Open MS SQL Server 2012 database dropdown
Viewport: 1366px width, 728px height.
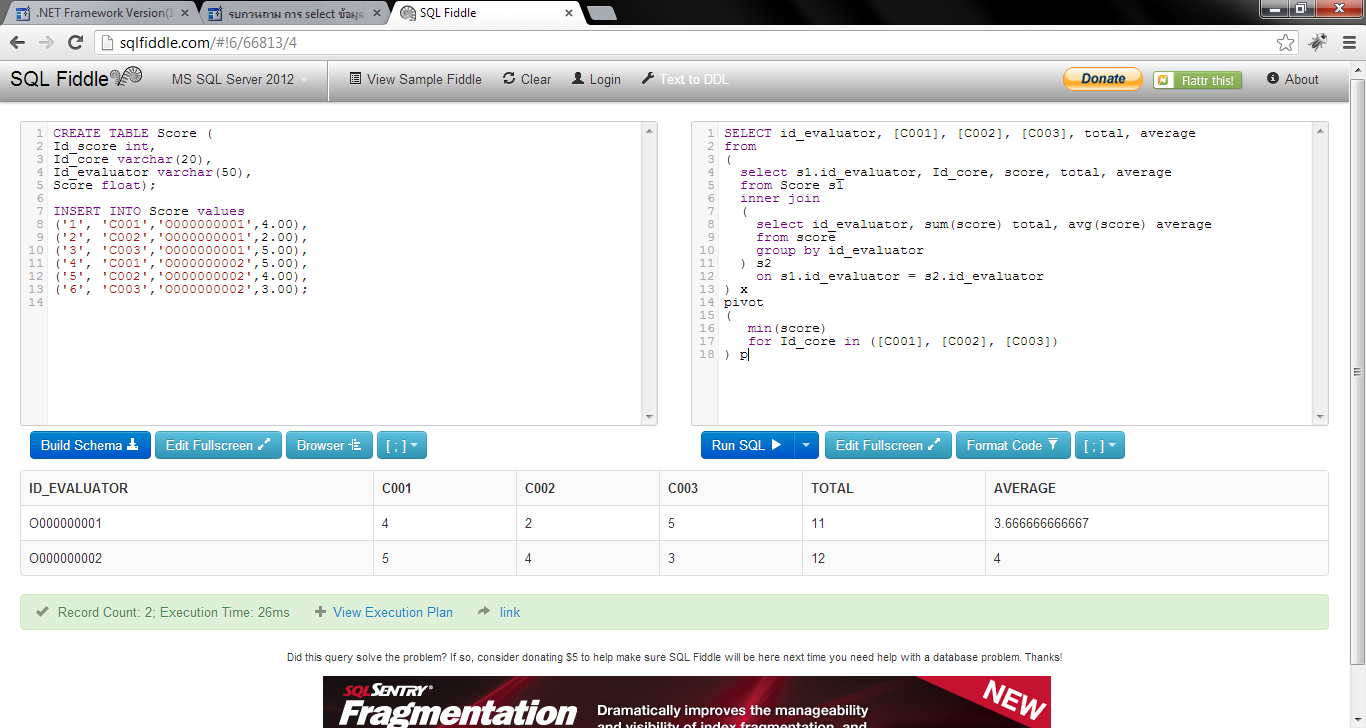[x=239, y=80]
